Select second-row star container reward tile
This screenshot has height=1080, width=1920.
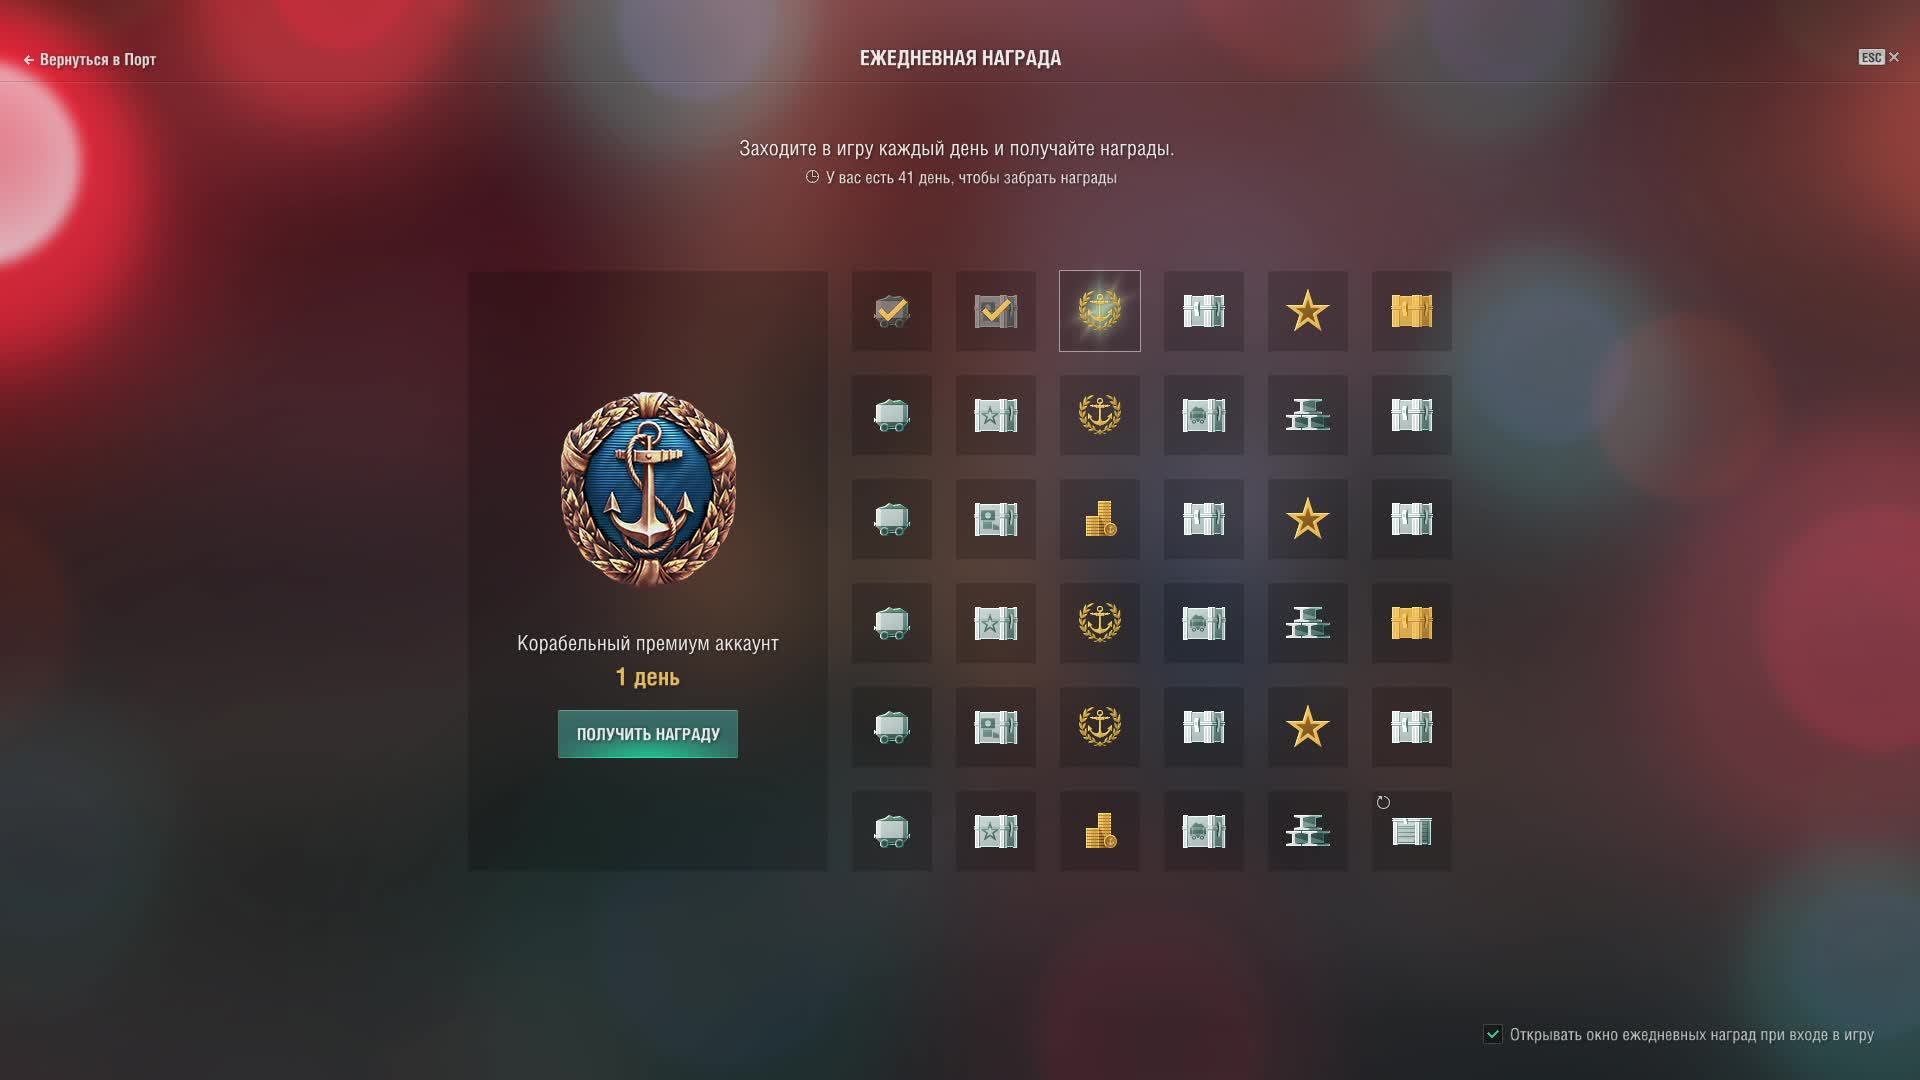996,415
